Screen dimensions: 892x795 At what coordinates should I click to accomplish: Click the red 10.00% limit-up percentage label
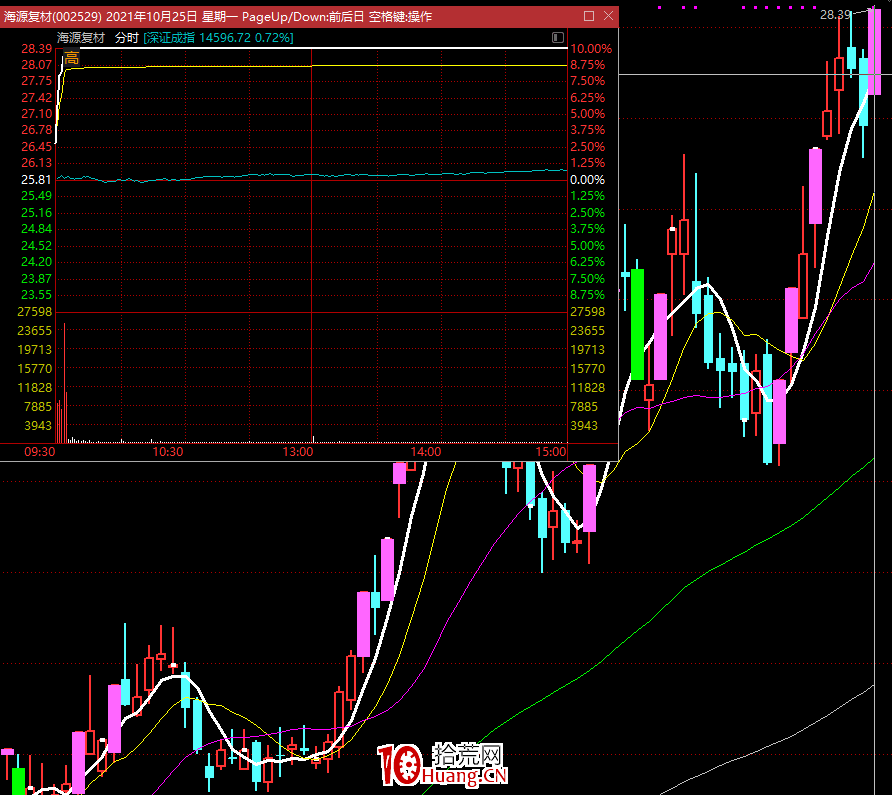coord(592,49)
